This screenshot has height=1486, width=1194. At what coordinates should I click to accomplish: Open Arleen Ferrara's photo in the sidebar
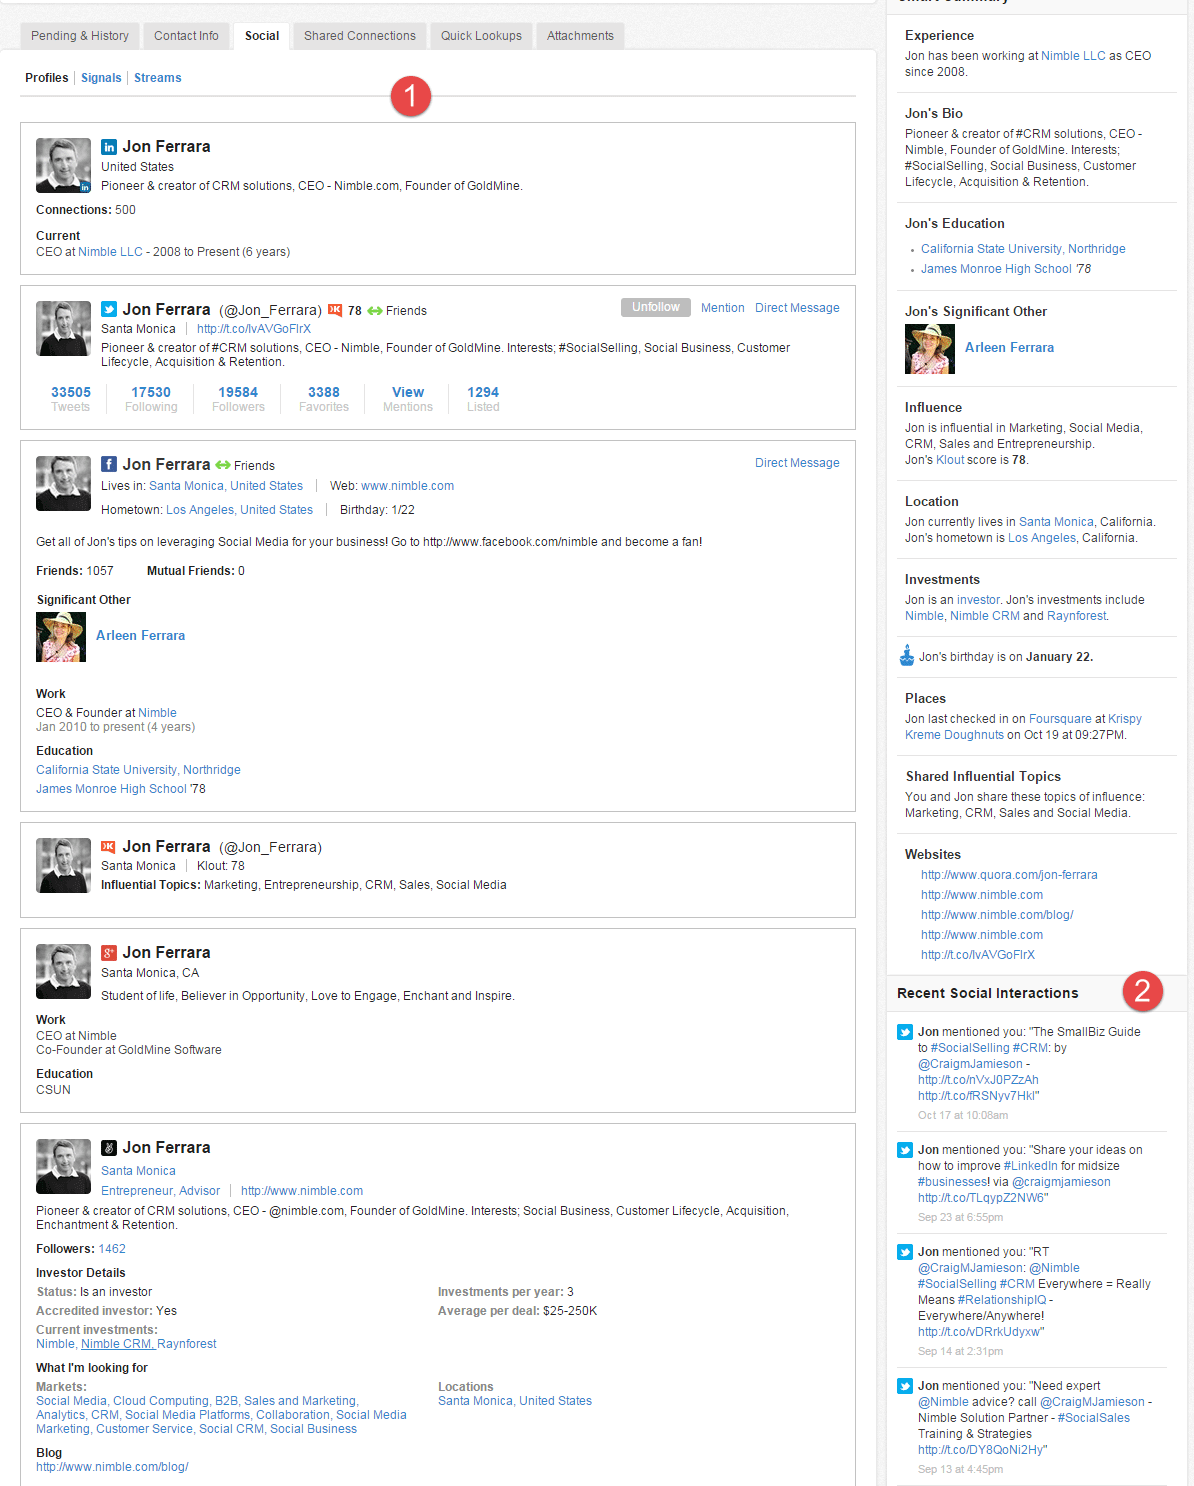tap(929, 348)
